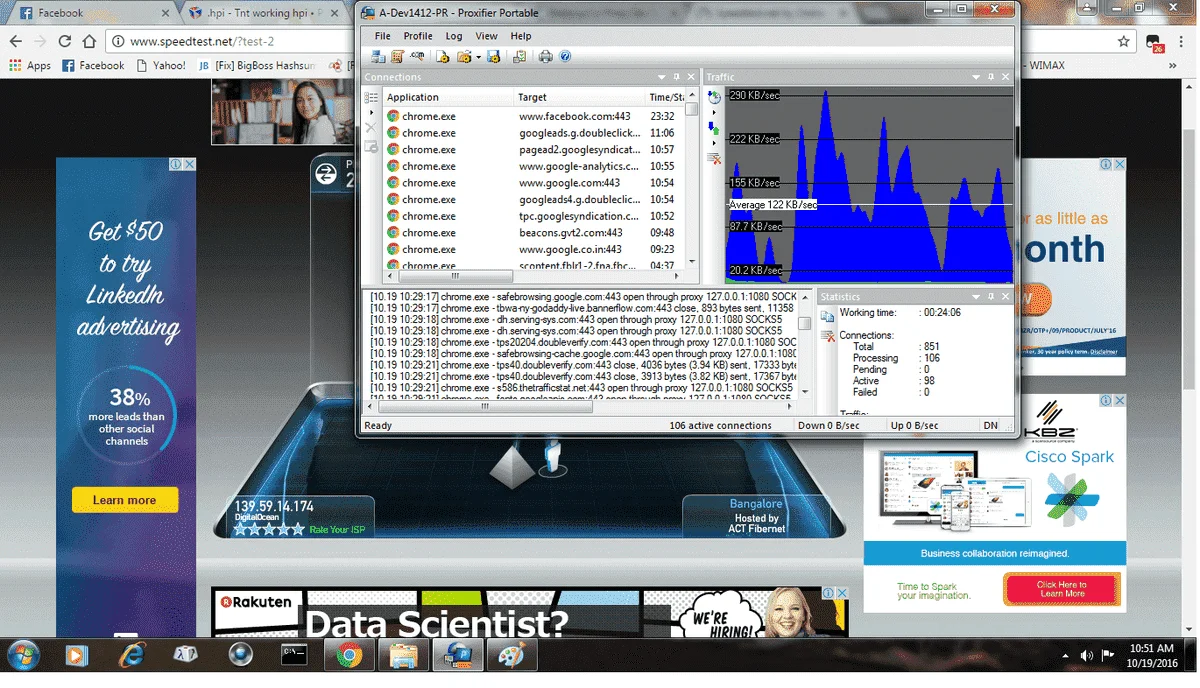Viewport: 1200px width, 688px height.
Task: Click the profile folder toolbar icon
Action: [x=464, y=57]
